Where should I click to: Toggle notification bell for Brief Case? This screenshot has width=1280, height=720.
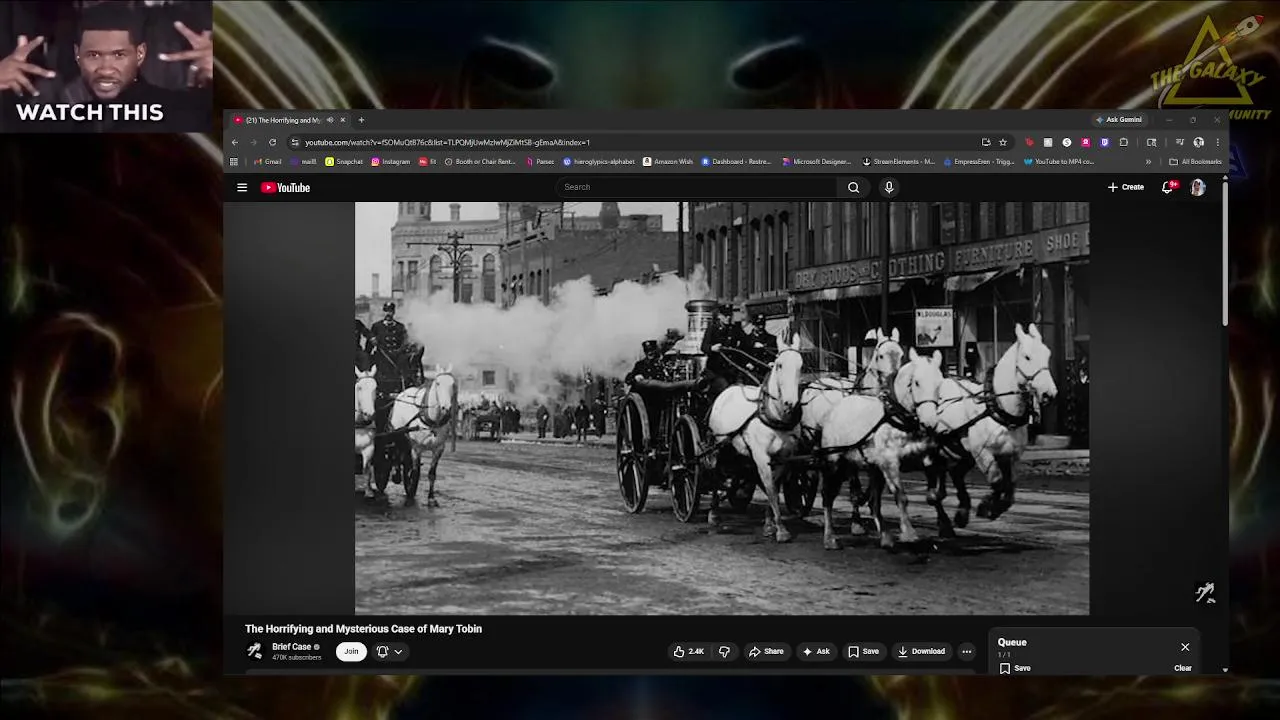coord(382,651)
